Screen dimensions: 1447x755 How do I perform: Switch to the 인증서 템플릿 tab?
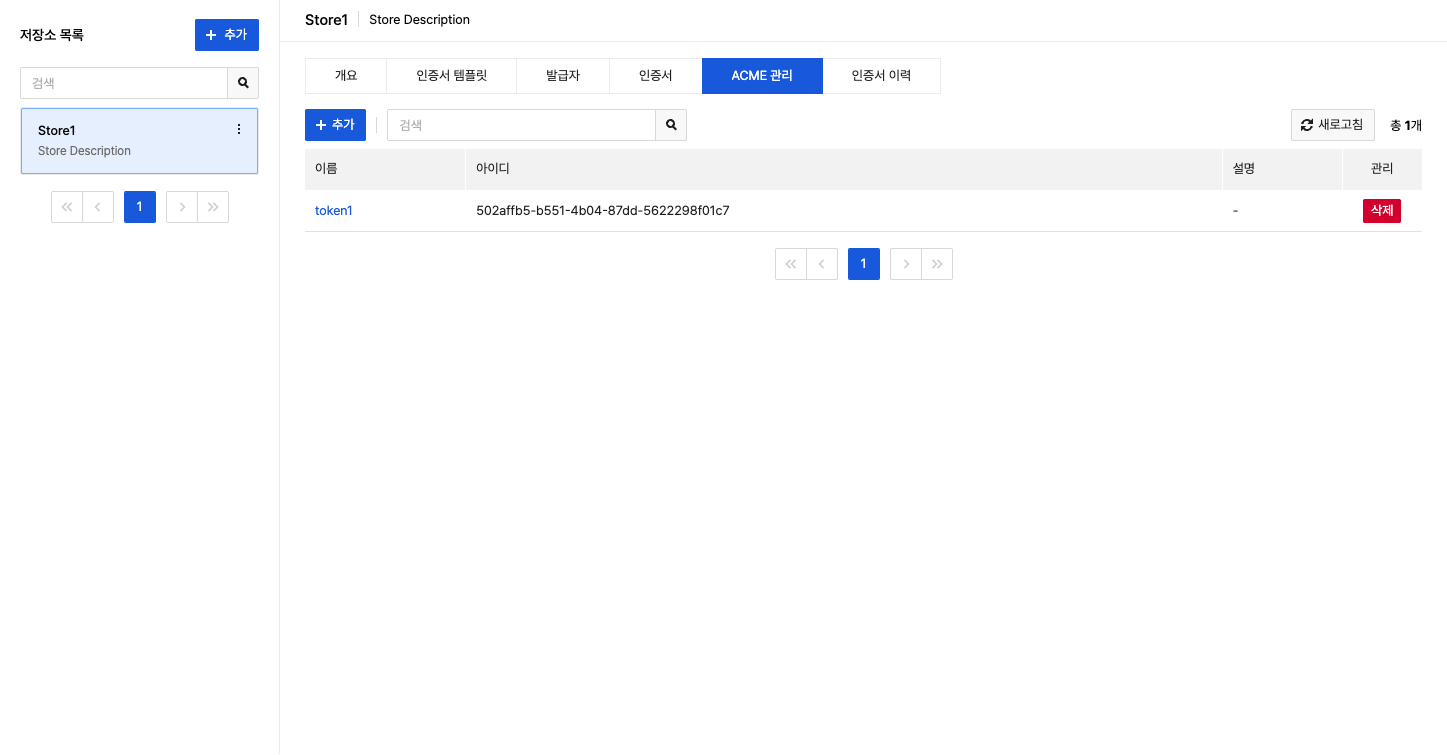[451, 75]
